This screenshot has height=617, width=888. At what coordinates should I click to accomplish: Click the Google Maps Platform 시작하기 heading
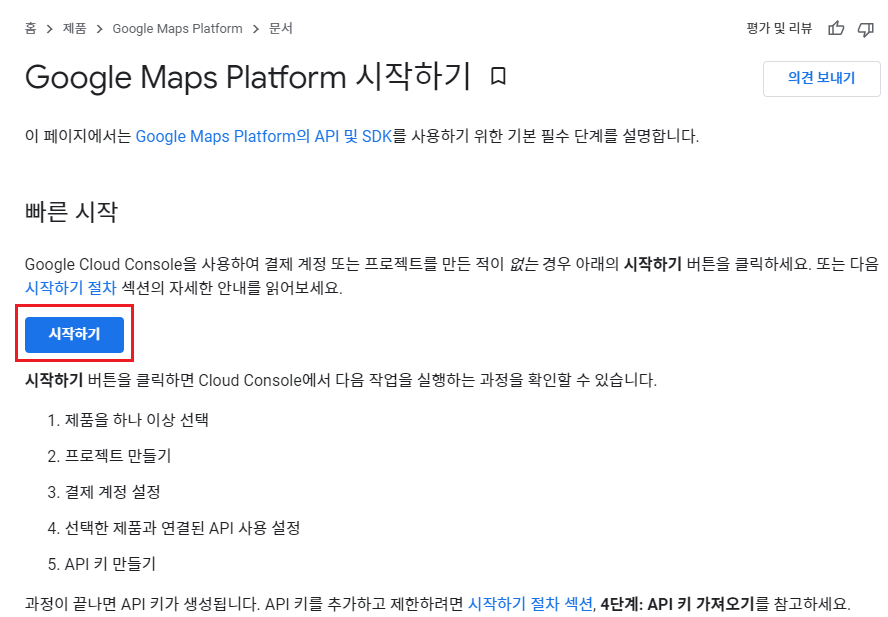tap(248, 76)
